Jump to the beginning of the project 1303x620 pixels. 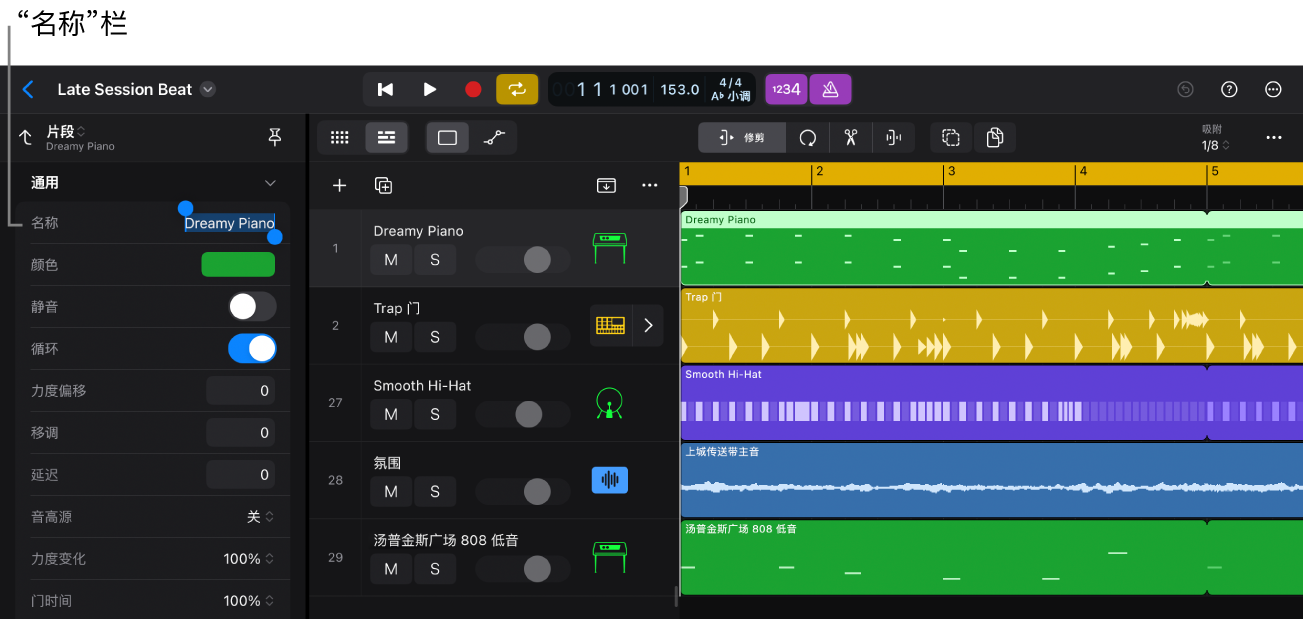(x=385, y=89)
